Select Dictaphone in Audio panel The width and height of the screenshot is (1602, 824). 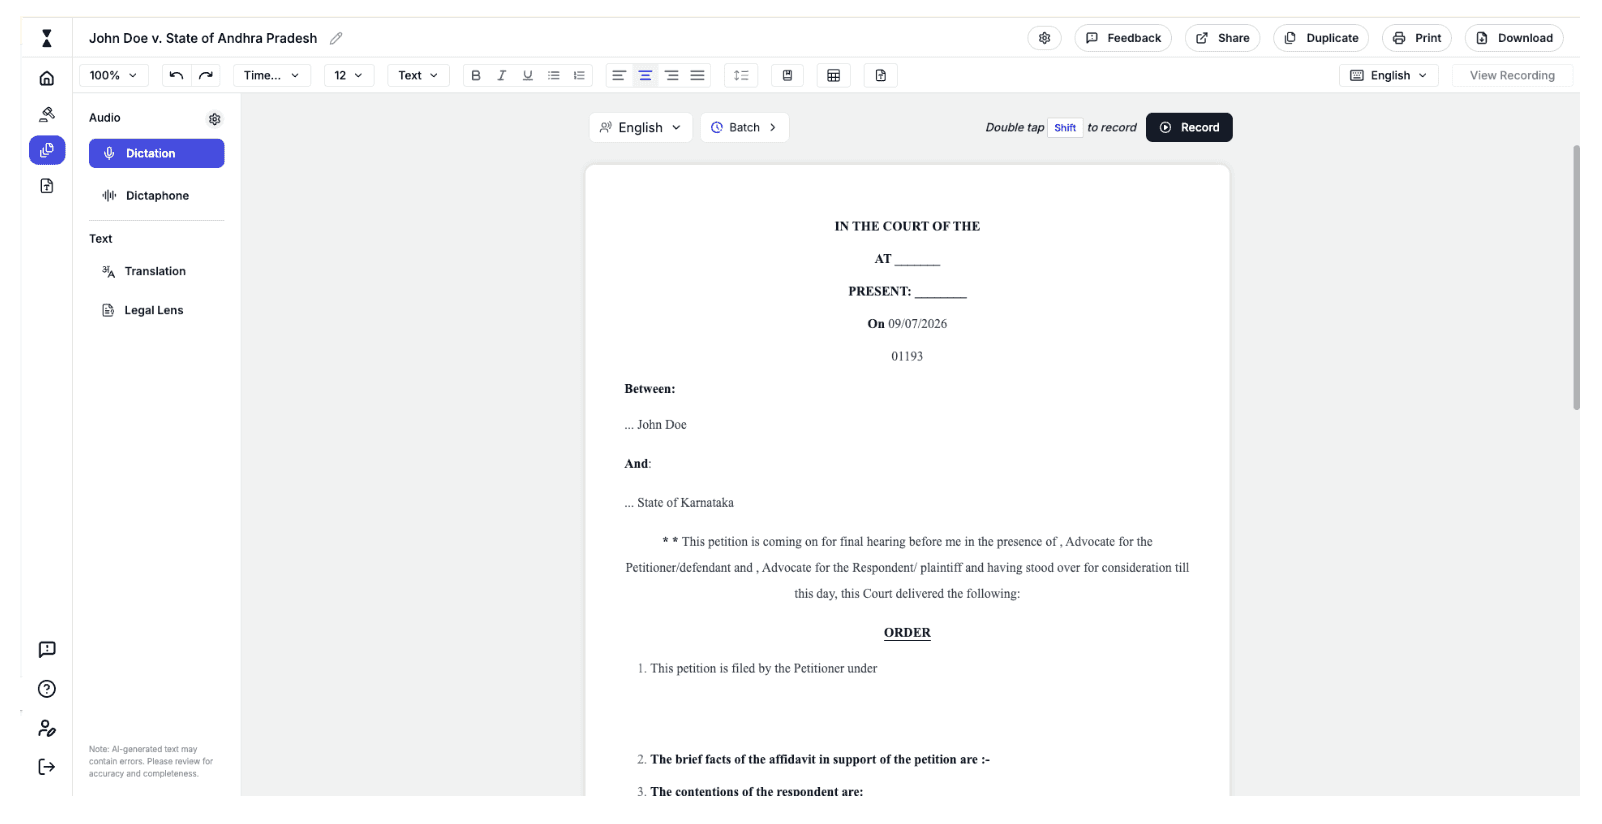click(156, 196)
